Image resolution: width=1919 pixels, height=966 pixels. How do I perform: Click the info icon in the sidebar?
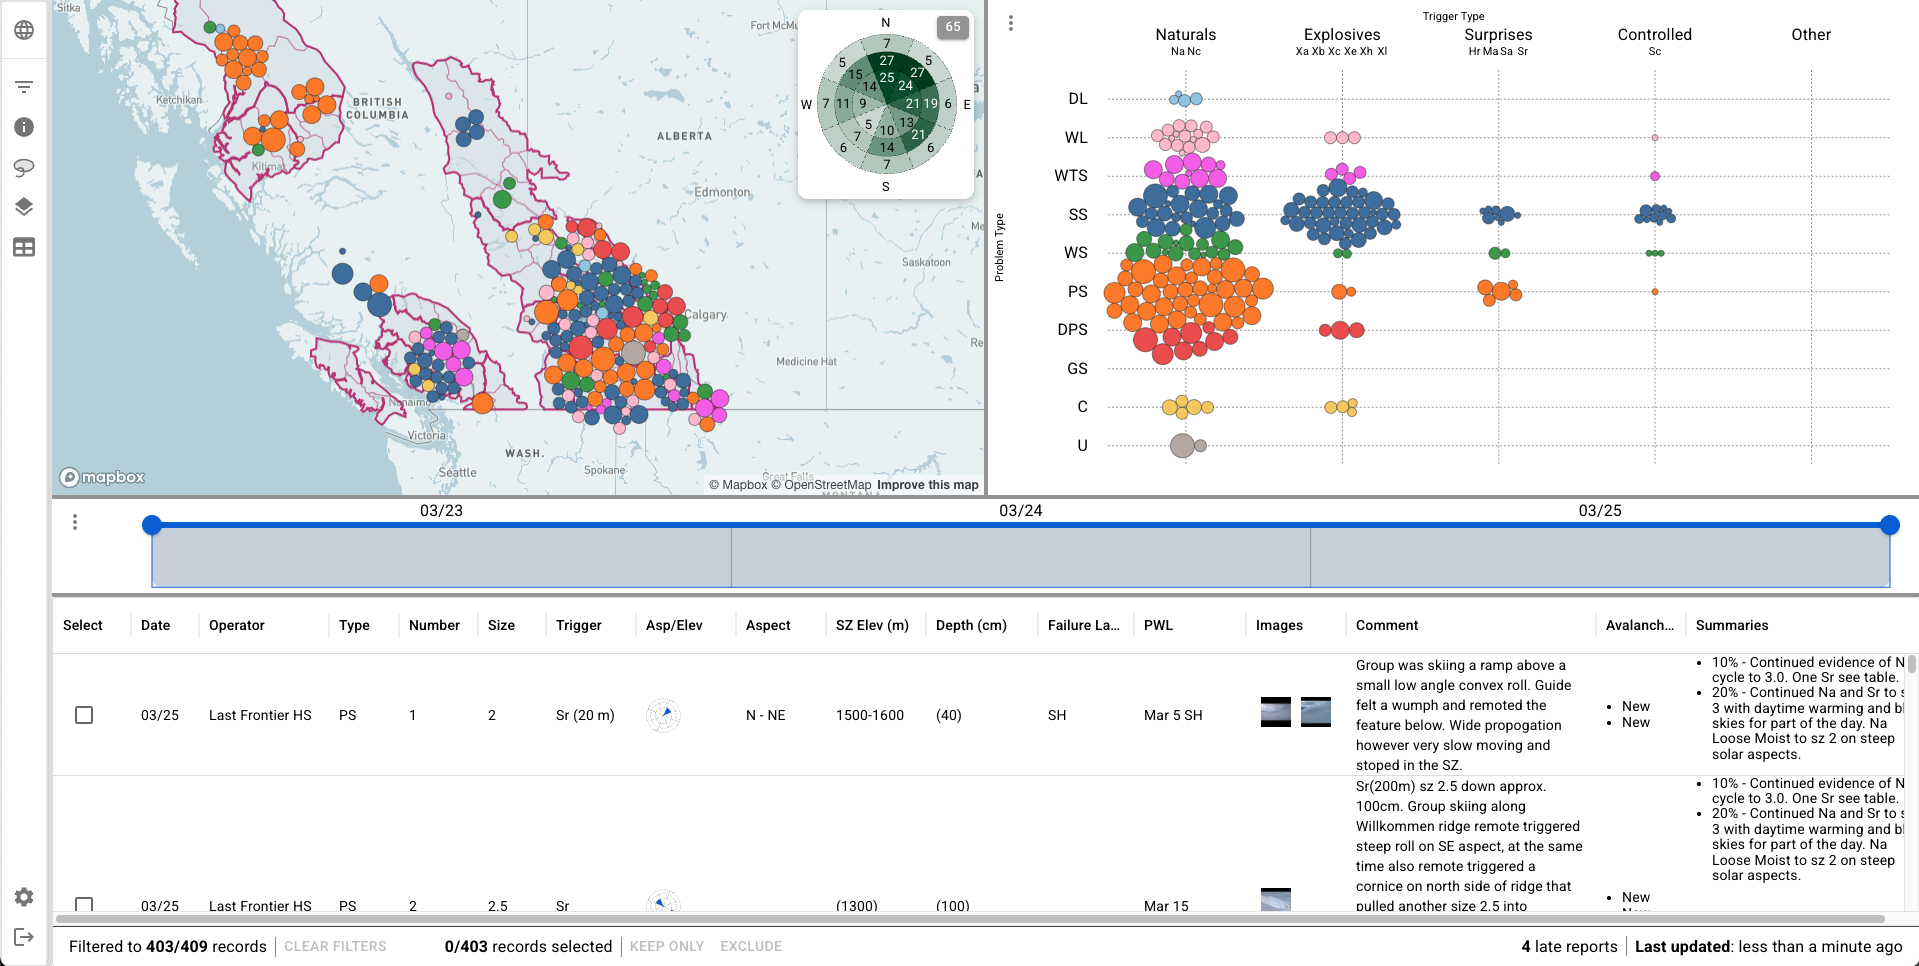tap(24, 127)
